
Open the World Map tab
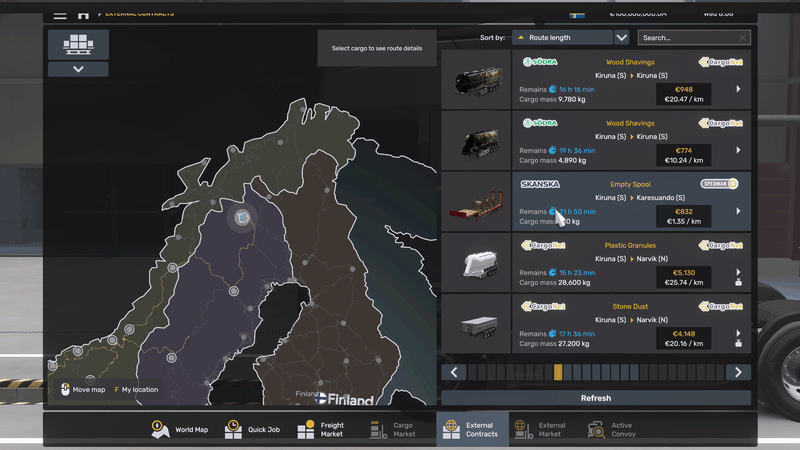[180, 430]
